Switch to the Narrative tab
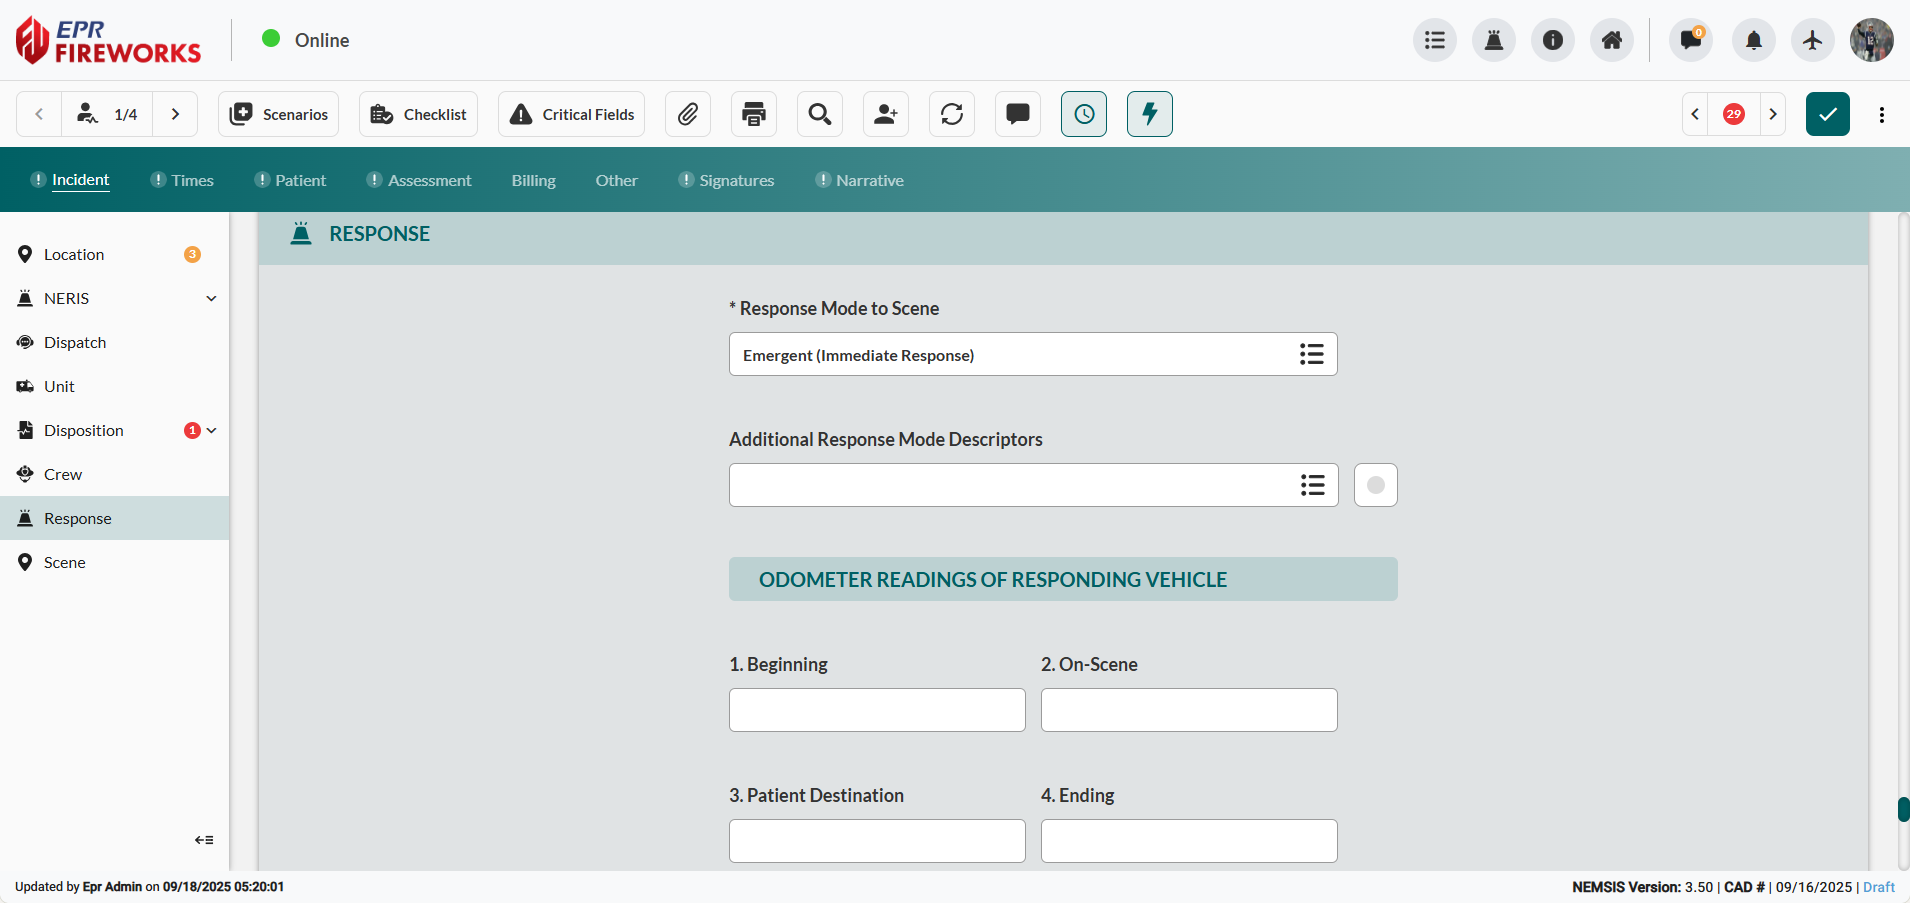Screen dimensions: 1910x903 tap(869, 180)
